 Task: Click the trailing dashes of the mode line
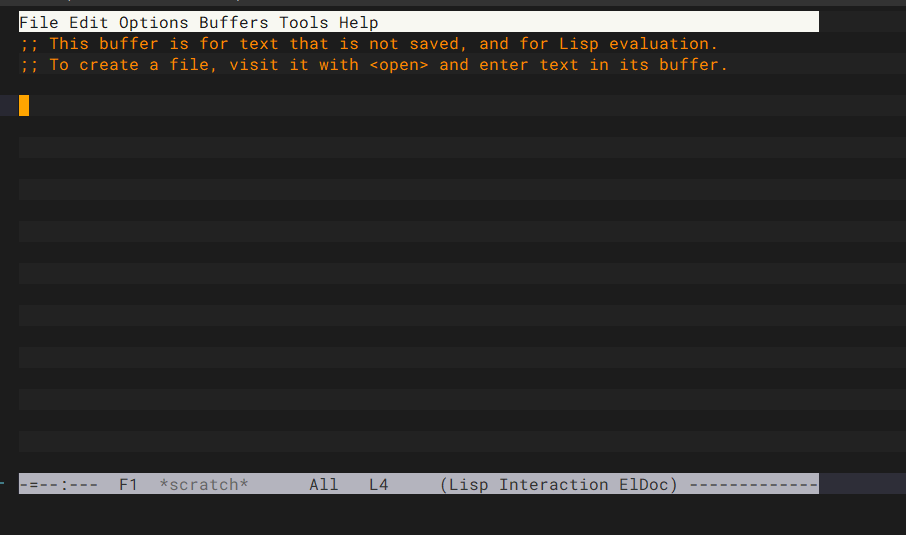pyautogui.click(x=753, y=485)
